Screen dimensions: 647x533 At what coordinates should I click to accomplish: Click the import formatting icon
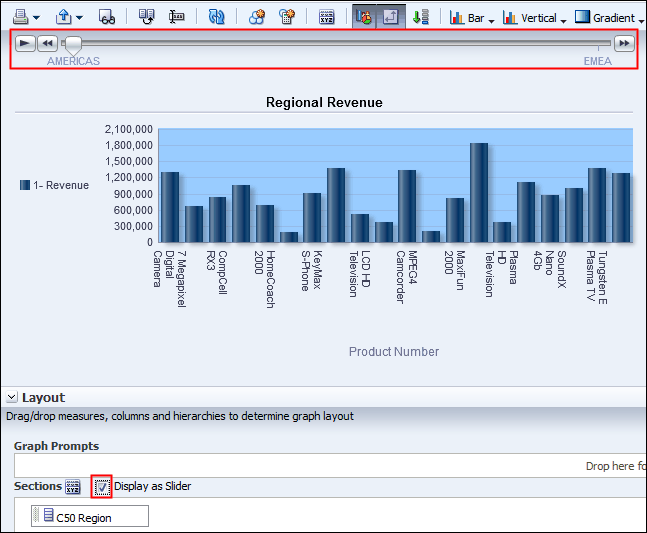pos(146,17)
